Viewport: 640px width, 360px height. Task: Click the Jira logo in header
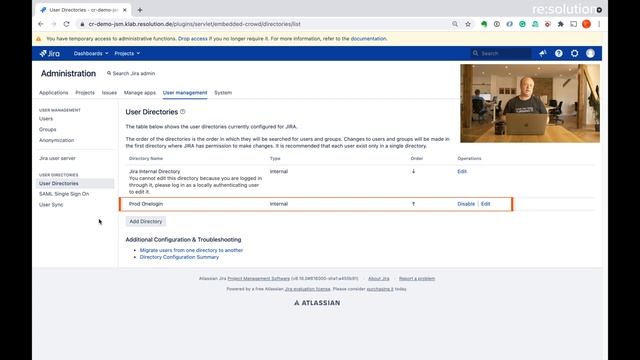point(50,53)
